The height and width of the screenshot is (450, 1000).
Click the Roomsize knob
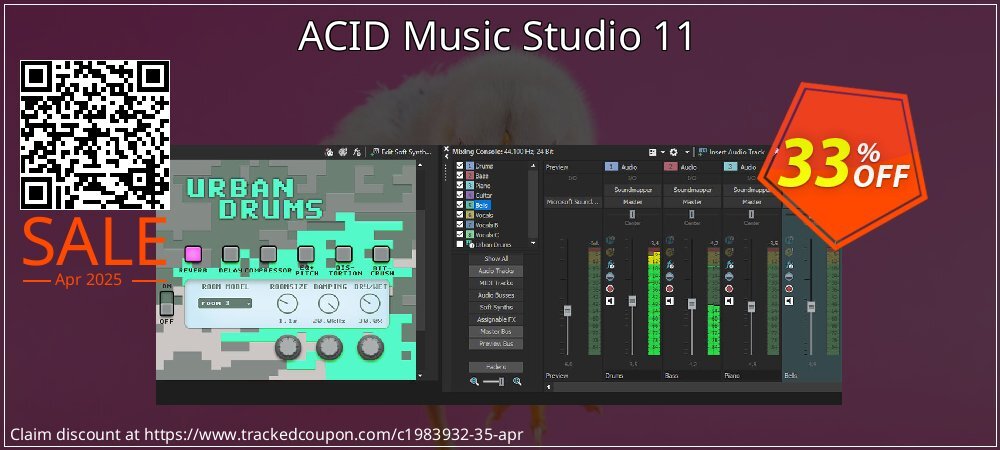pyautogui.click(x=288, y=304)
